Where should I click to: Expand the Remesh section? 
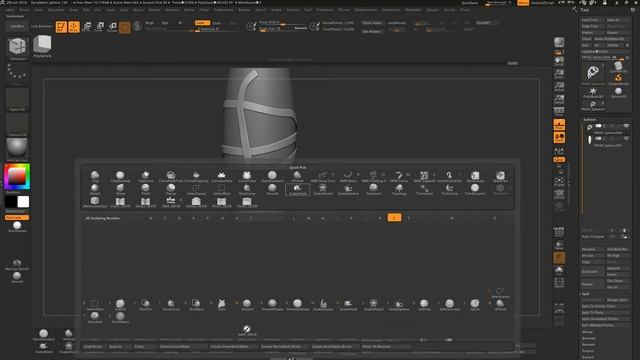589,344
